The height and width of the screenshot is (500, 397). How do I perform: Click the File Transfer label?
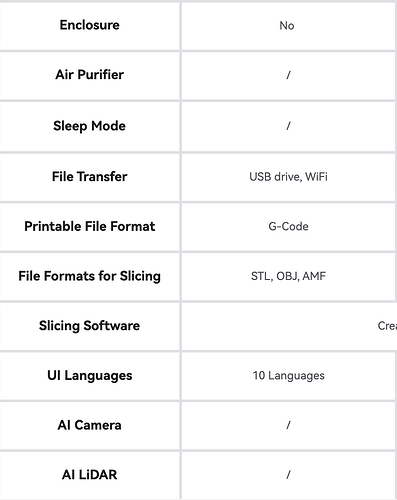click(x=89, y=177)
